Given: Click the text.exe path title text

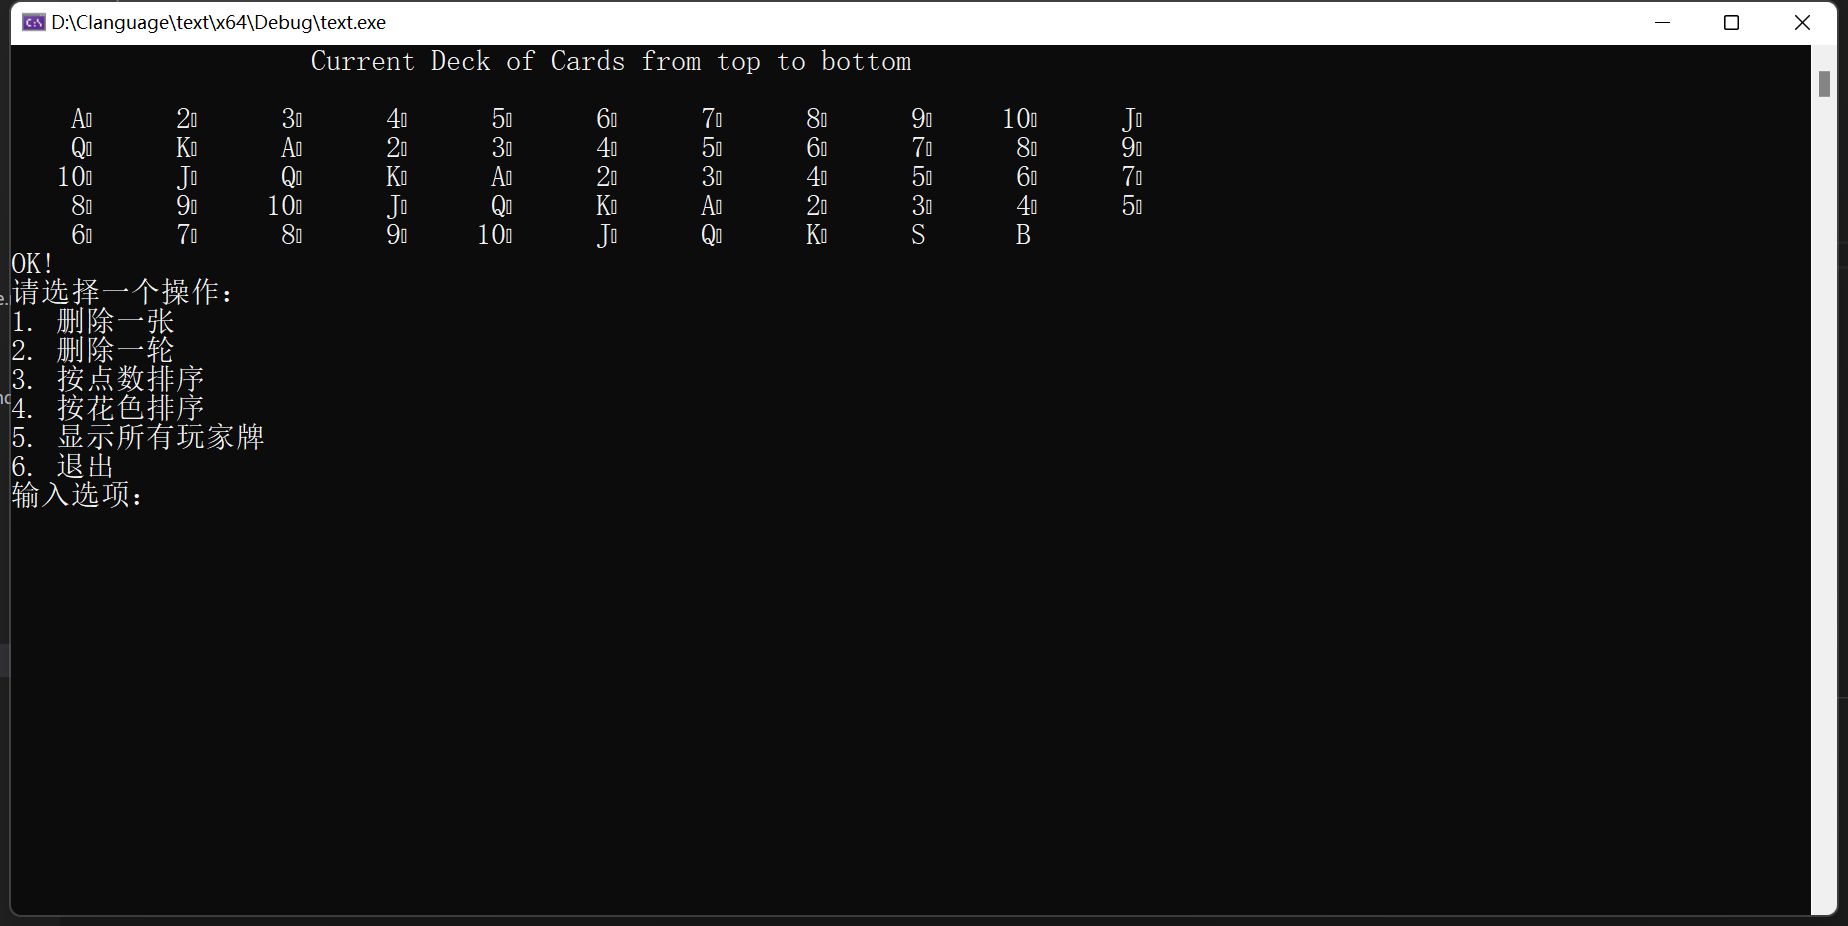Looking at the screenshot, I should point(218,22).
